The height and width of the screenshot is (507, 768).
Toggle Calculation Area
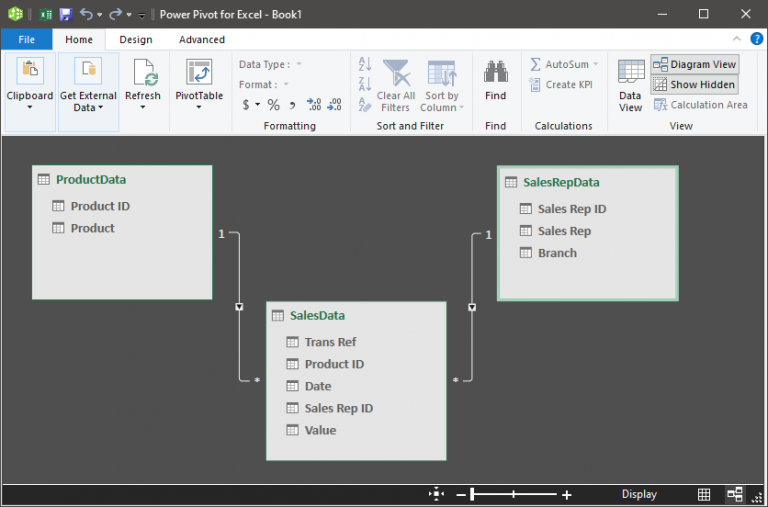tap(700, 105)
